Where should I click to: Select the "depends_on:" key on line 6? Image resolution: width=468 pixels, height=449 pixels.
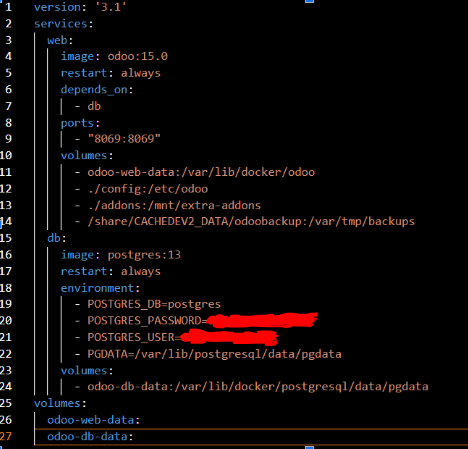pos(97,90)
